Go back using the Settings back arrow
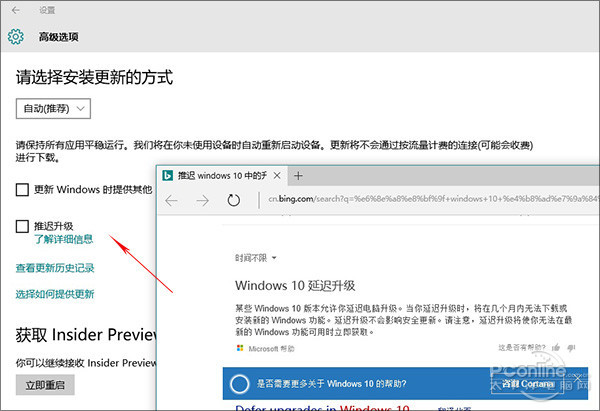 16,10
